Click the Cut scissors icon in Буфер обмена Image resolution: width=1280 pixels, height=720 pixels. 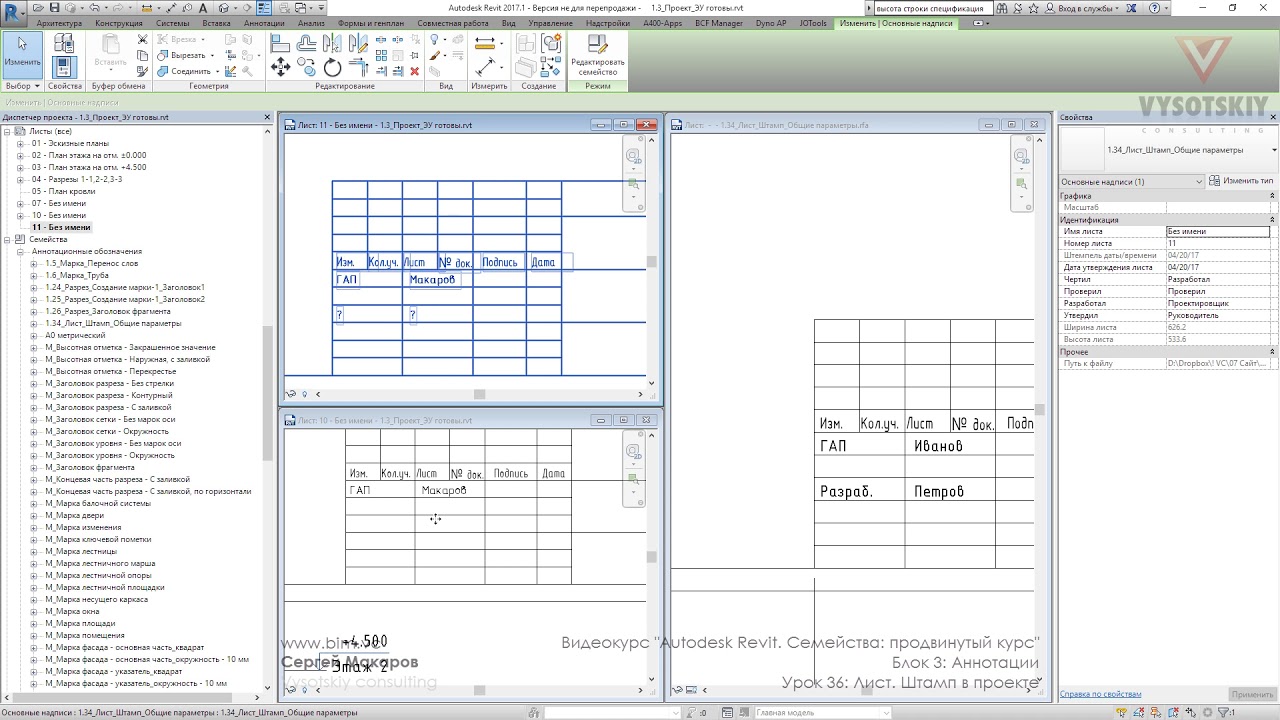[142, 40]
